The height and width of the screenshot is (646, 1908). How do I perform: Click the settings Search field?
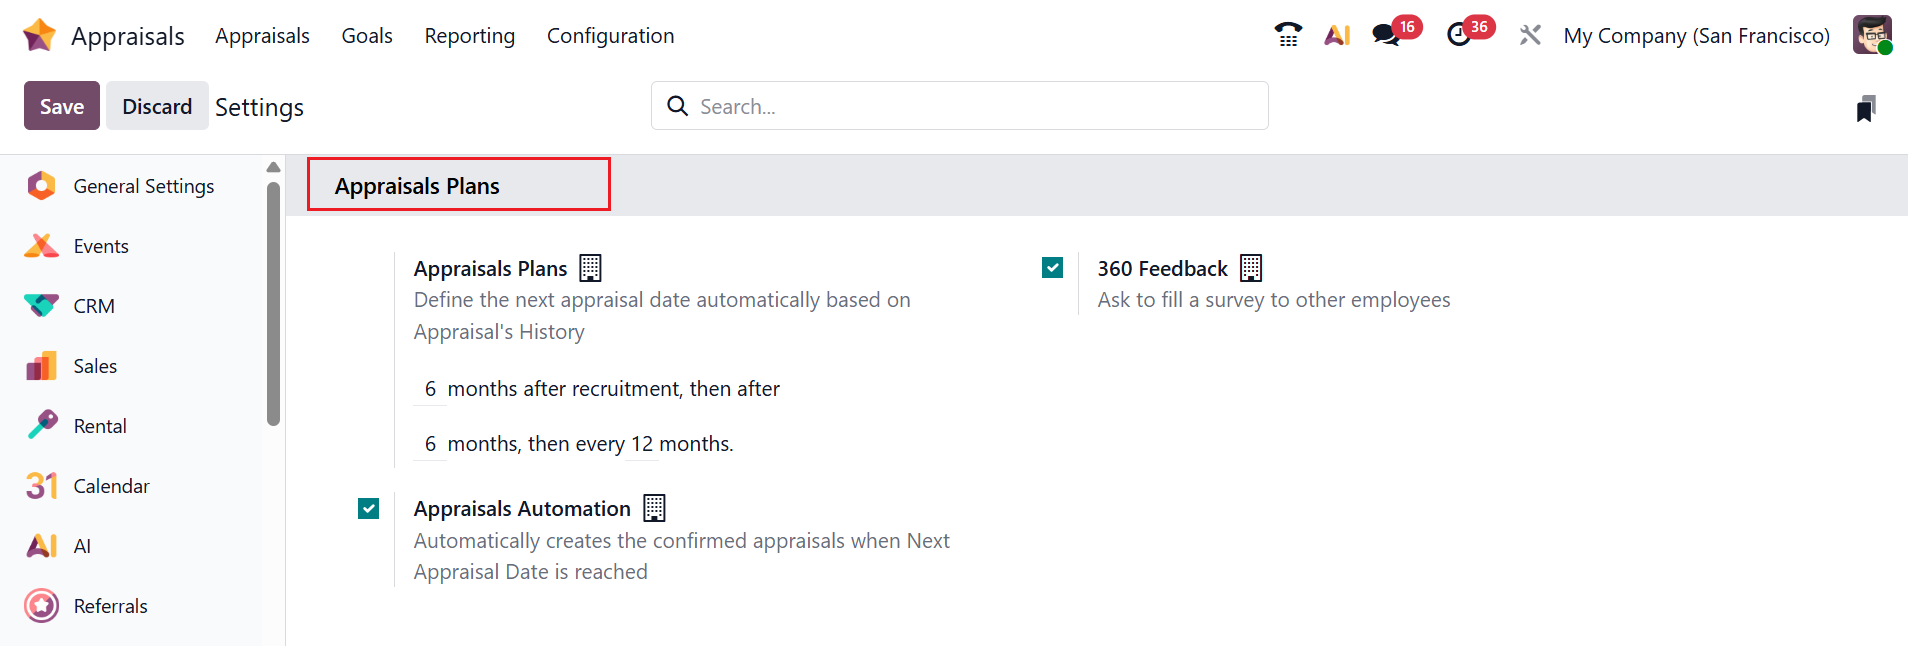960,106
